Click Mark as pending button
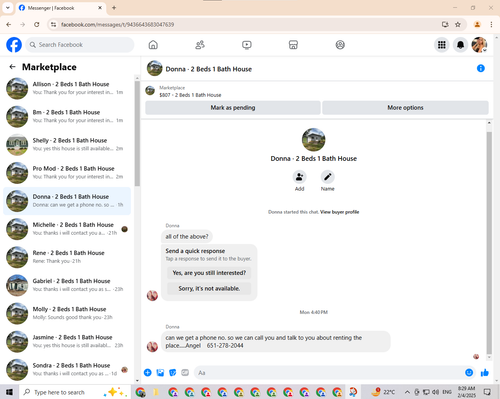 pos(233,108)
